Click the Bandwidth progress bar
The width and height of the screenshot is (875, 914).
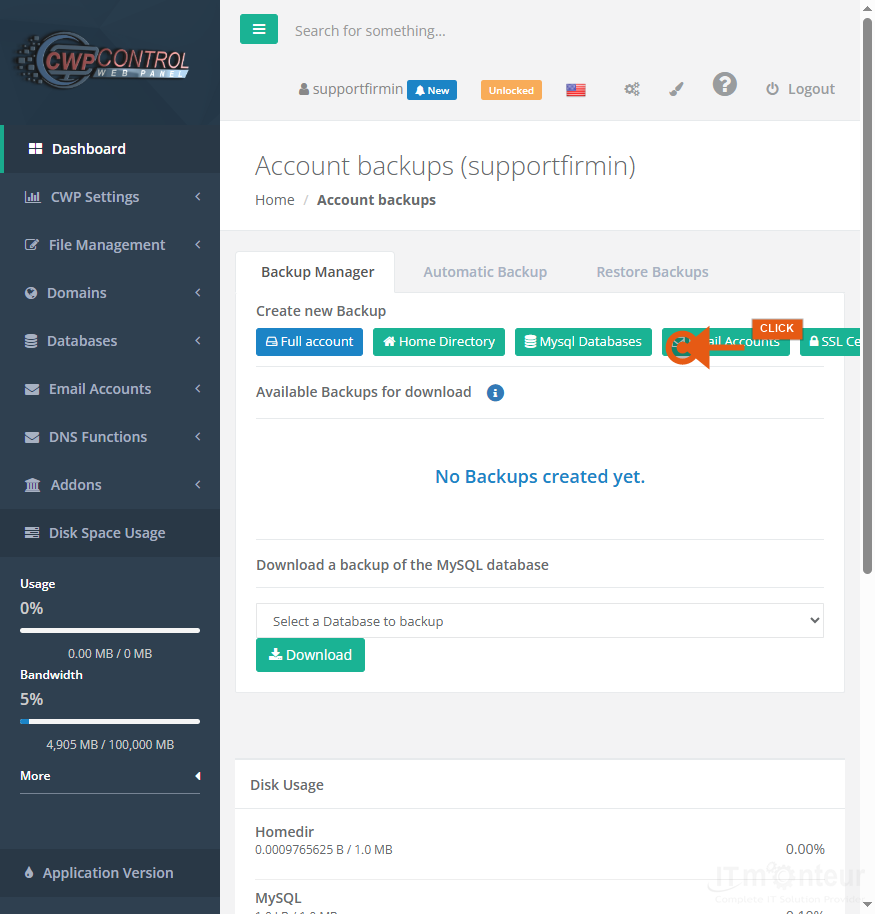click(110, 721)
